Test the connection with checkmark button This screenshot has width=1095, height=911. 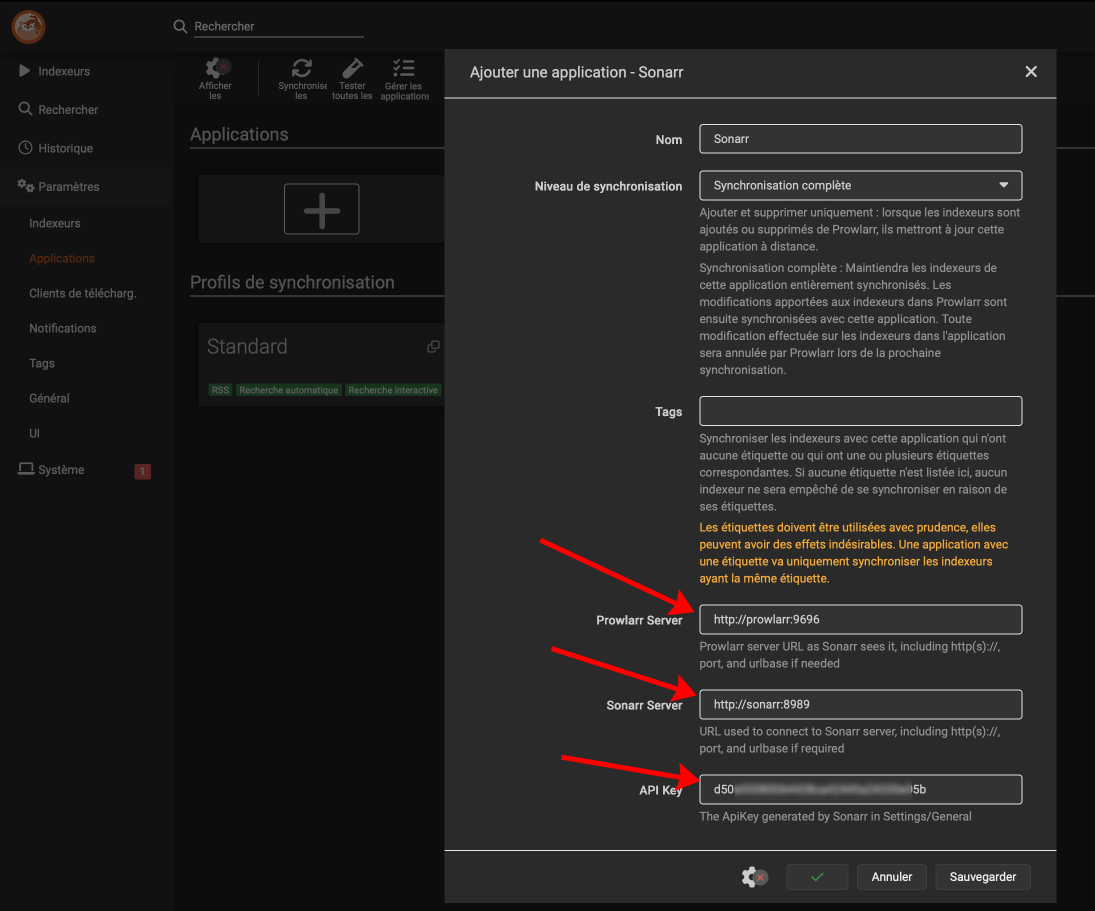tap(816, 877)
